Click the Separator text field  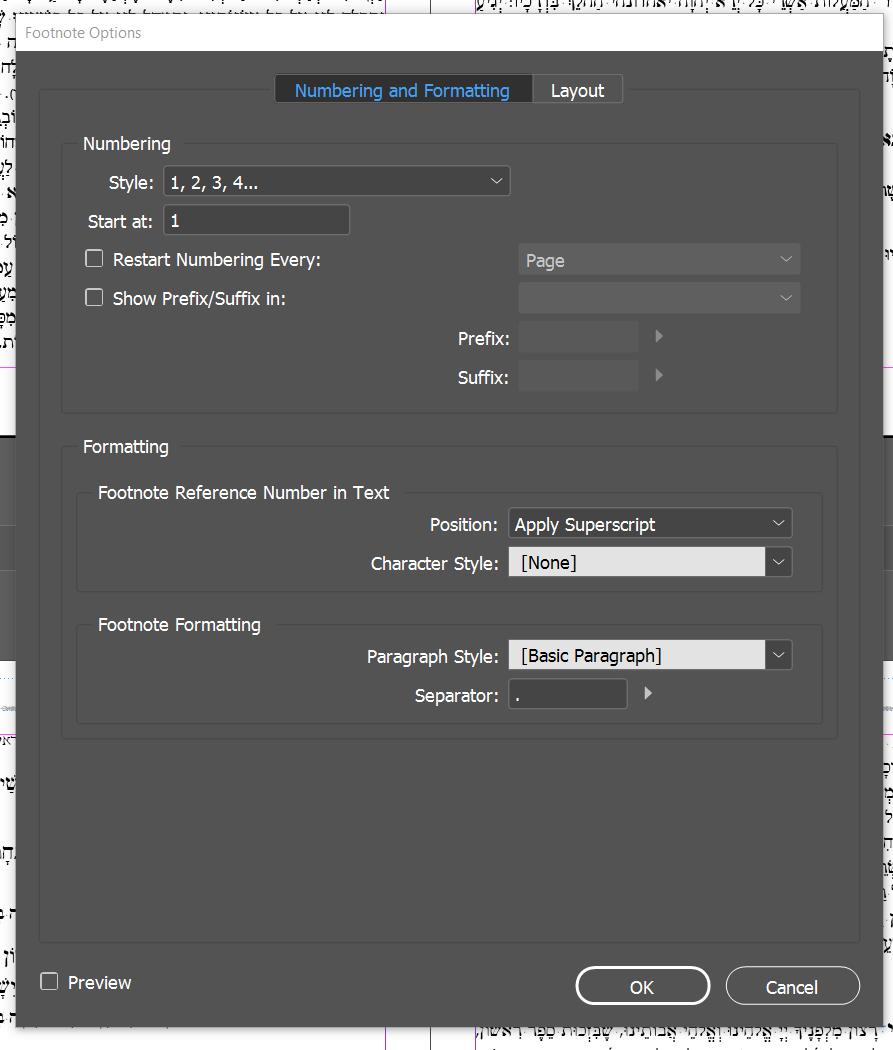(x=568, y=695)
